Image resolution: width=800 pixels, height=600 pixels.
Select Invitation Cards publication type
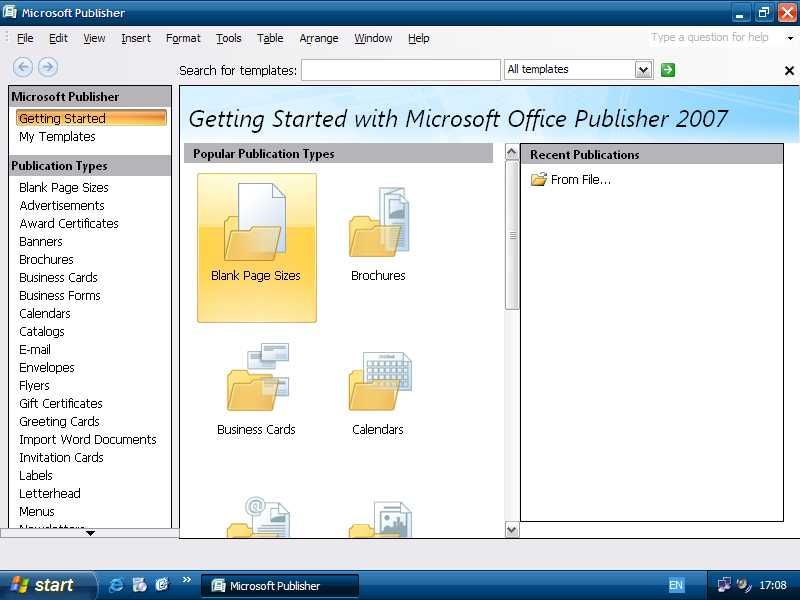[x=61, y=458]
